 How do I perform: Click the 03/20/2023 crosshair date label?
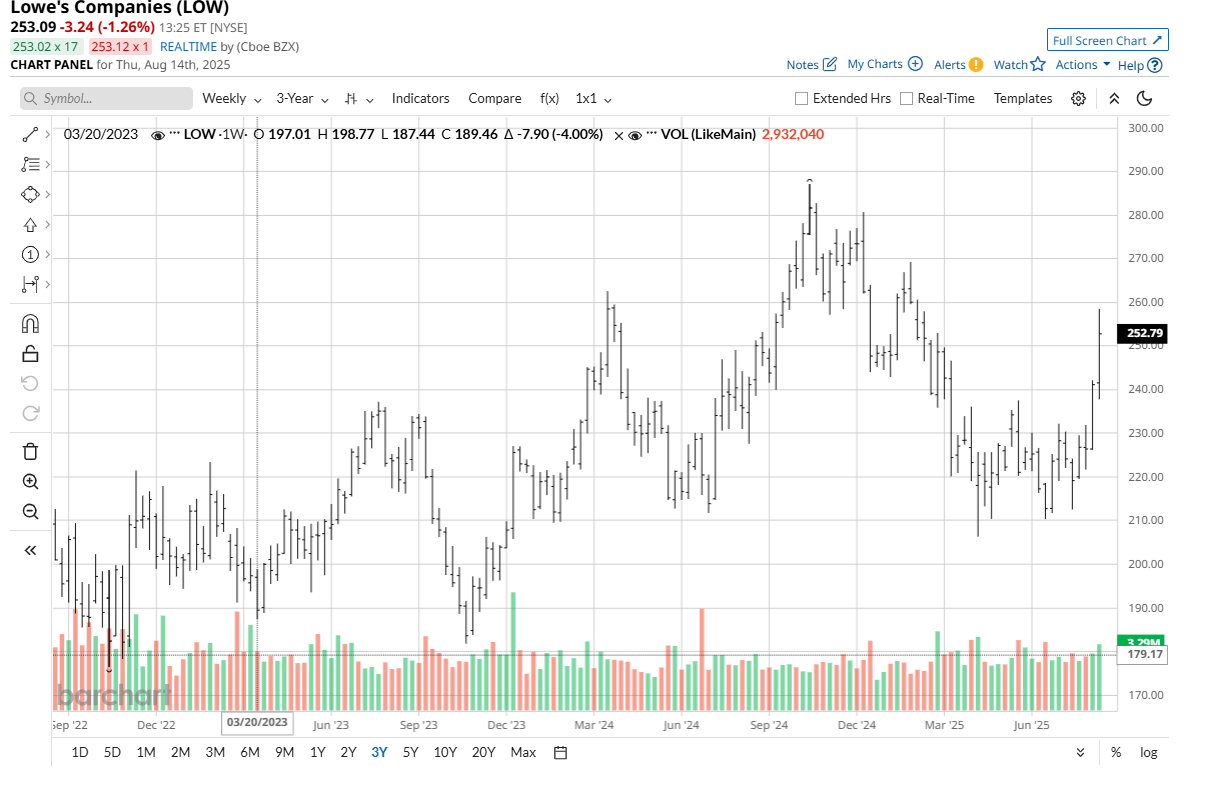tap(257, 721)
